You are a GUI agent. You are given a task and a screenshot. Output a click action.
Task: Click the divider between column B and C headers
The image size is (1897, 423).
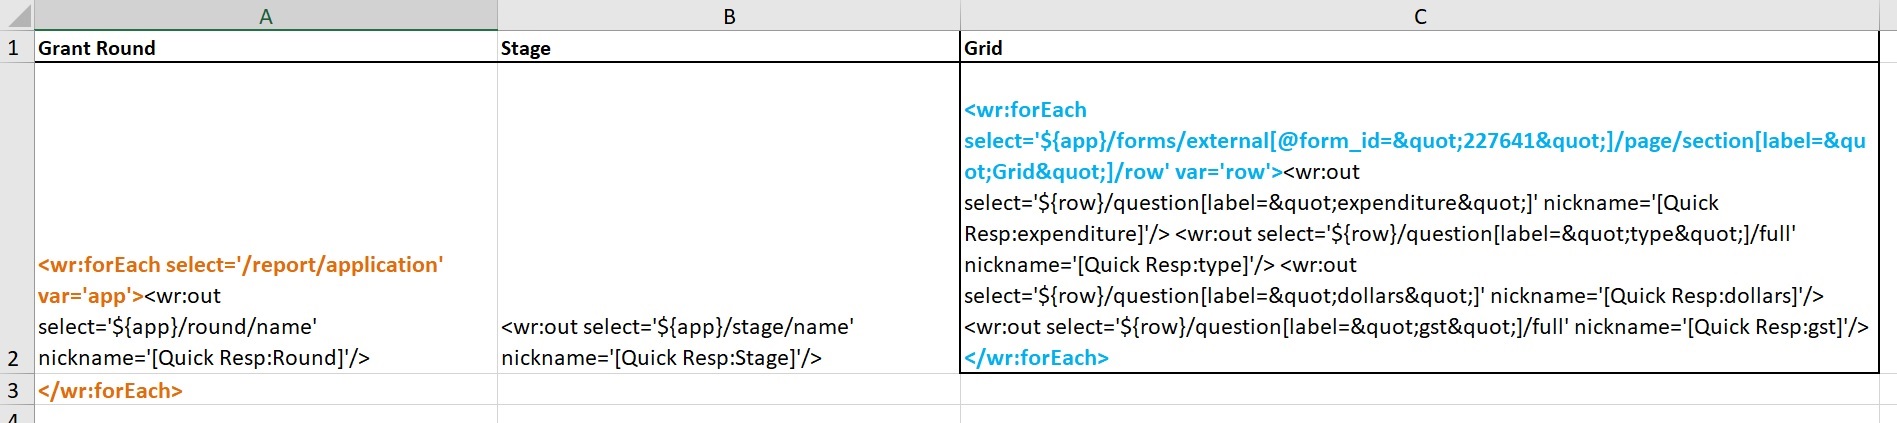coord(960,16)
